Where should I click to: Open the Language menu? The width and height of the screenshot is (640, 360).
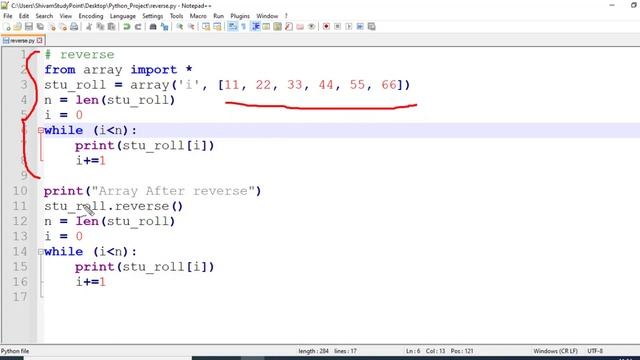tap(123, 16)
